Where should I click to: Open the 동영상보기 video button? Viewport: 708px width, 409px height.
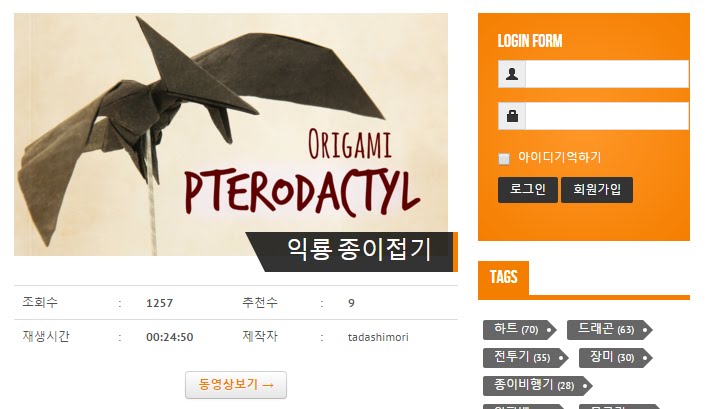(x=236, y=385)
